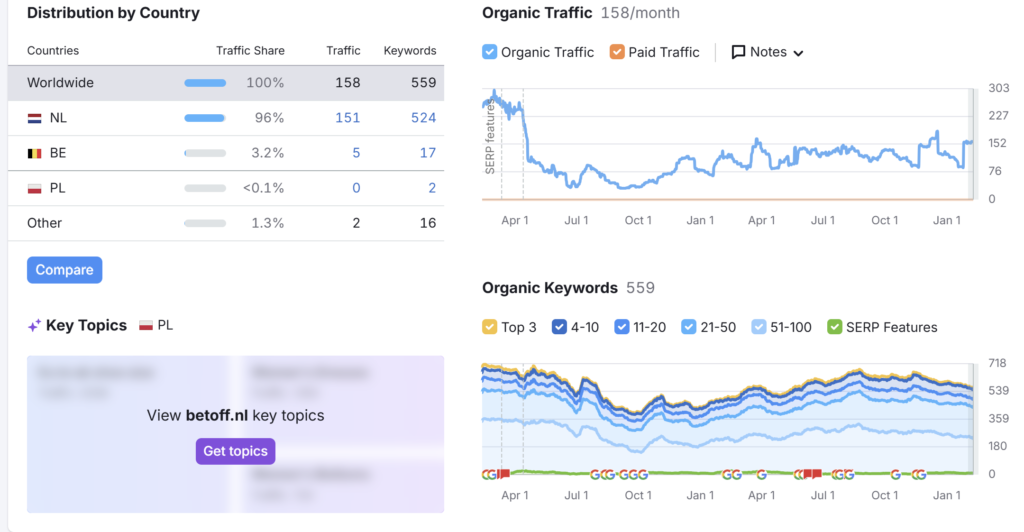Open the NL traffic value 151 link

point(347,118)
